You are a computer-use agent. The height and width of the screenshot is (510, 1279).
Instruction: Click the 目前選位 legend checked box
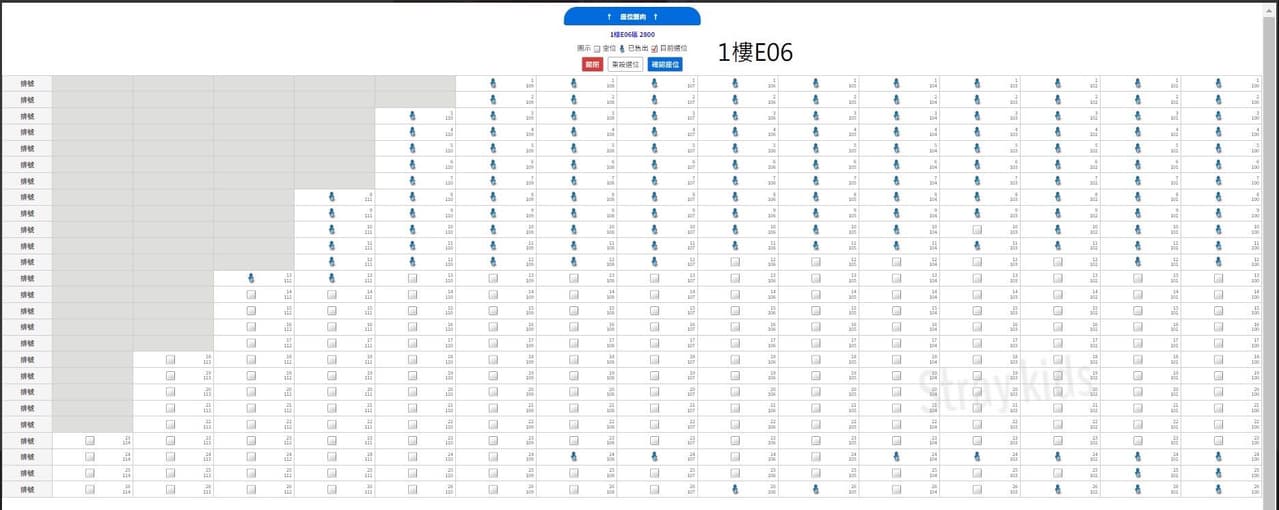point(655,48)
